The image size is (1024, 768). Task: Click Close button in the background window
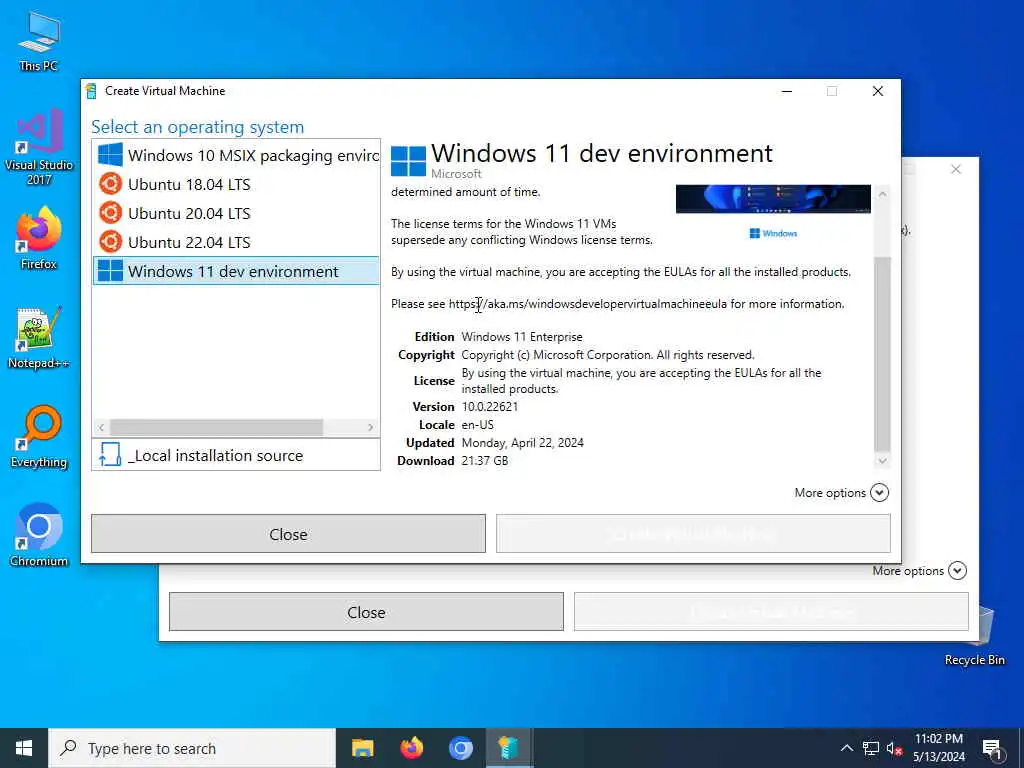[x=366, y=612]
